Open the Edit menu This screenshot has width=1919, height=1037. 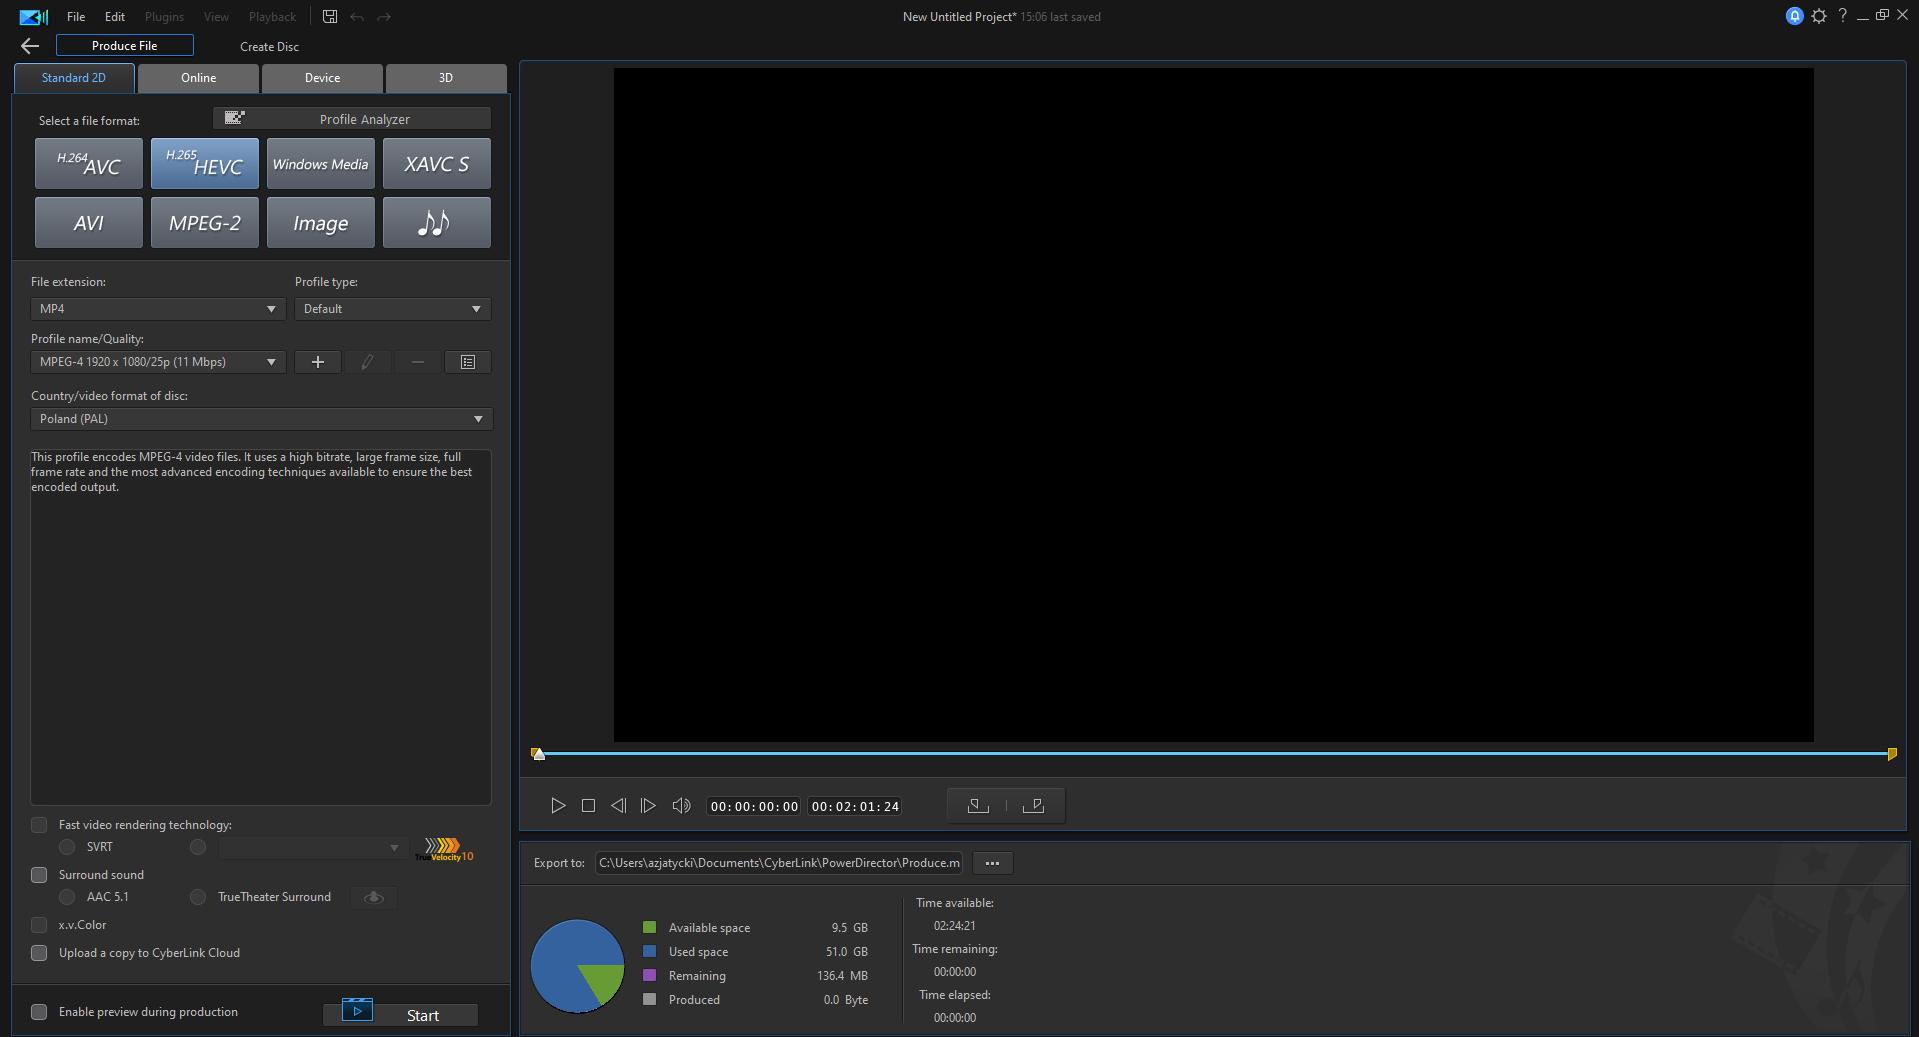115,17
